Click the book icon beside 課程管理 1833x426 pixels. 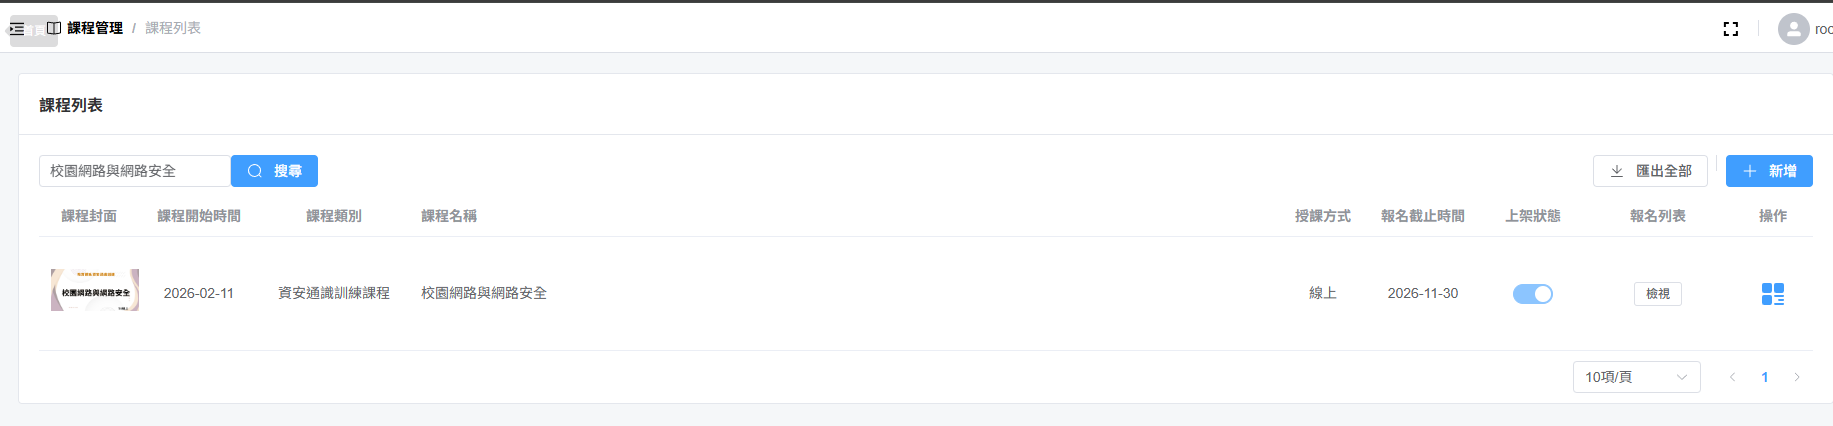(54, 28)
